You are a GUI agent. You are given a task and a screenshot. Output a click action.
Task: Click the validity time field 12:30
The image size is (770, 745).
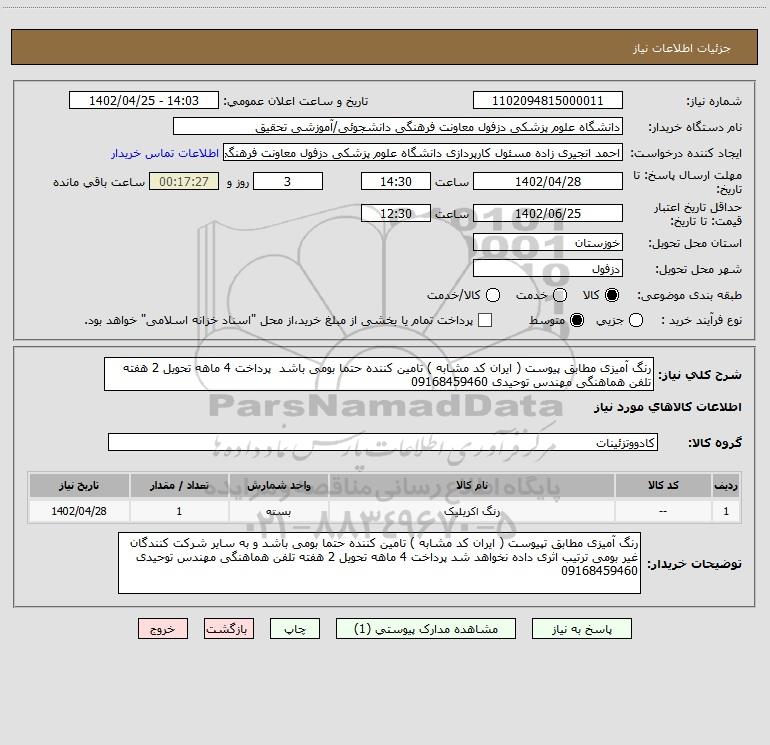(x=396, y=213)
